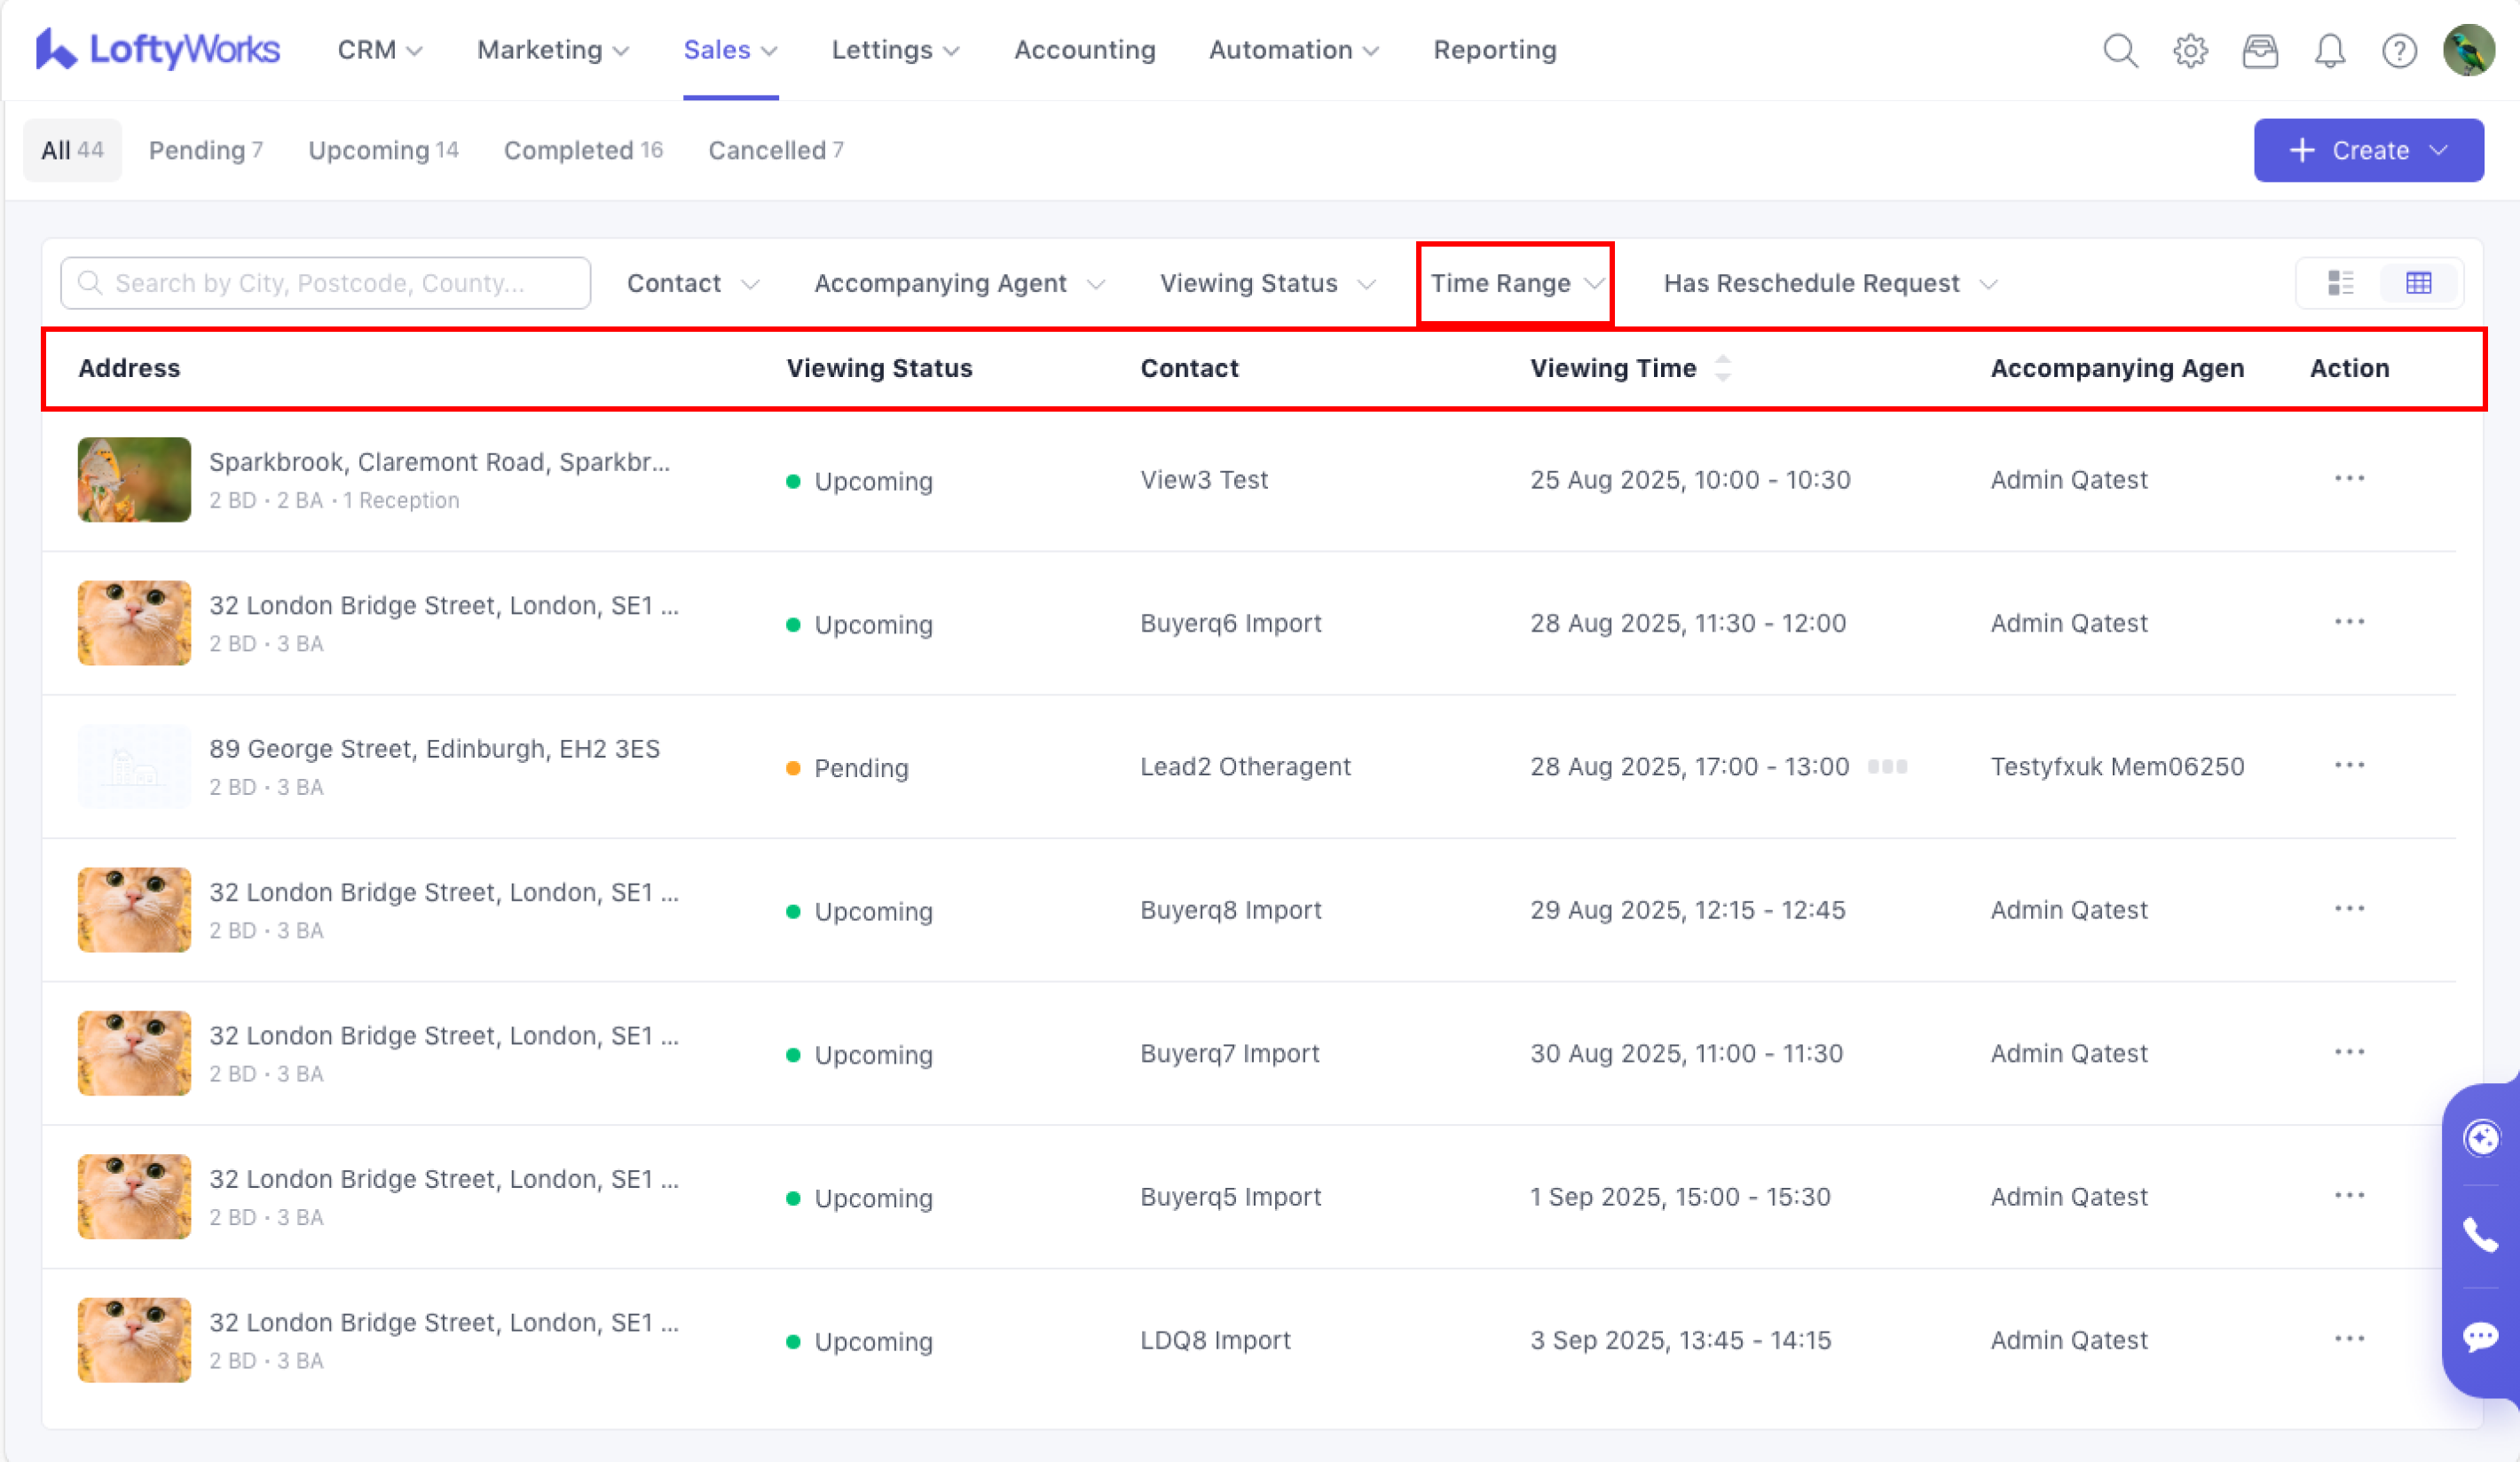2520x1462 pixels.
Task: Click the Sparkbrook property thumbnail
Action: pyautogui.click(x=134, y=479)
